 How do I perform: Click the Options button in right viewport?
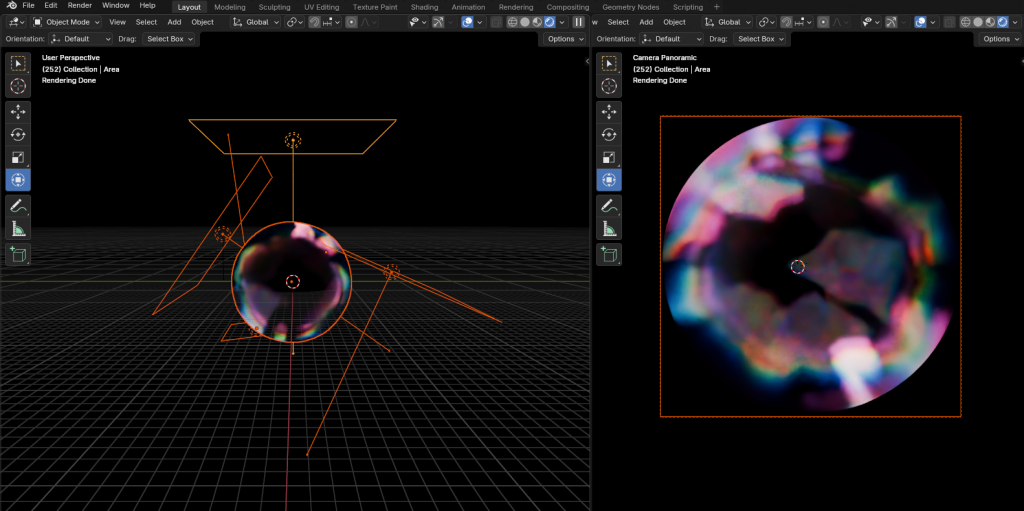(x=1000, y=39)
